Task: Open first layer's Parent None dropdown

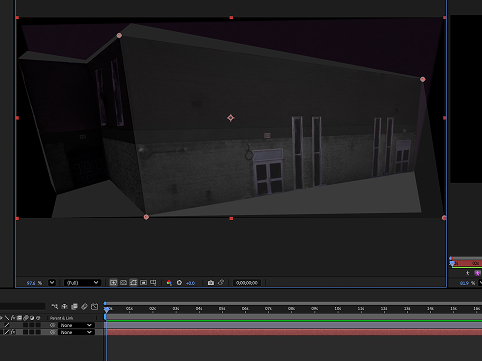Action: 76,325
